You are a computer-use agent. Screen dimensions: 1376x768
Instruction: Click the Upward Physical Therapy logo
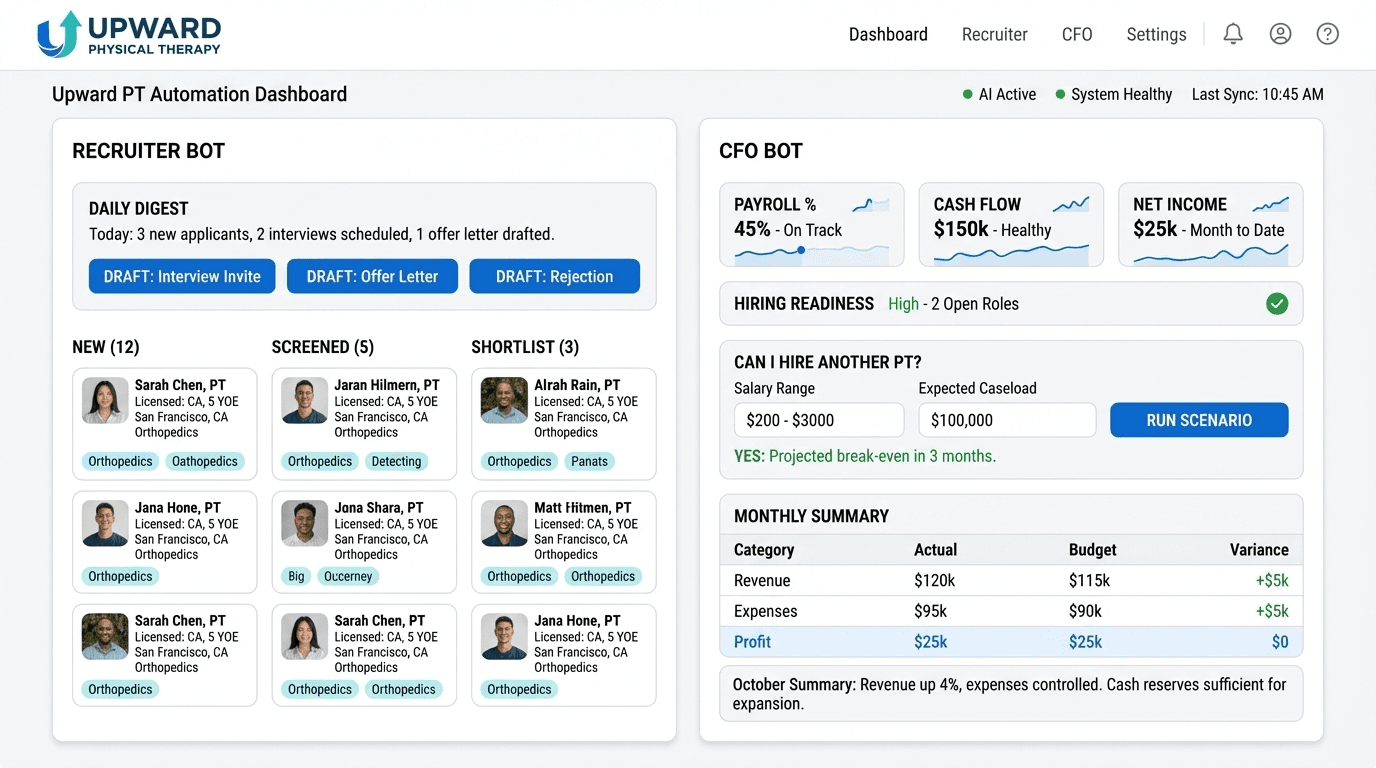point(128,33)
